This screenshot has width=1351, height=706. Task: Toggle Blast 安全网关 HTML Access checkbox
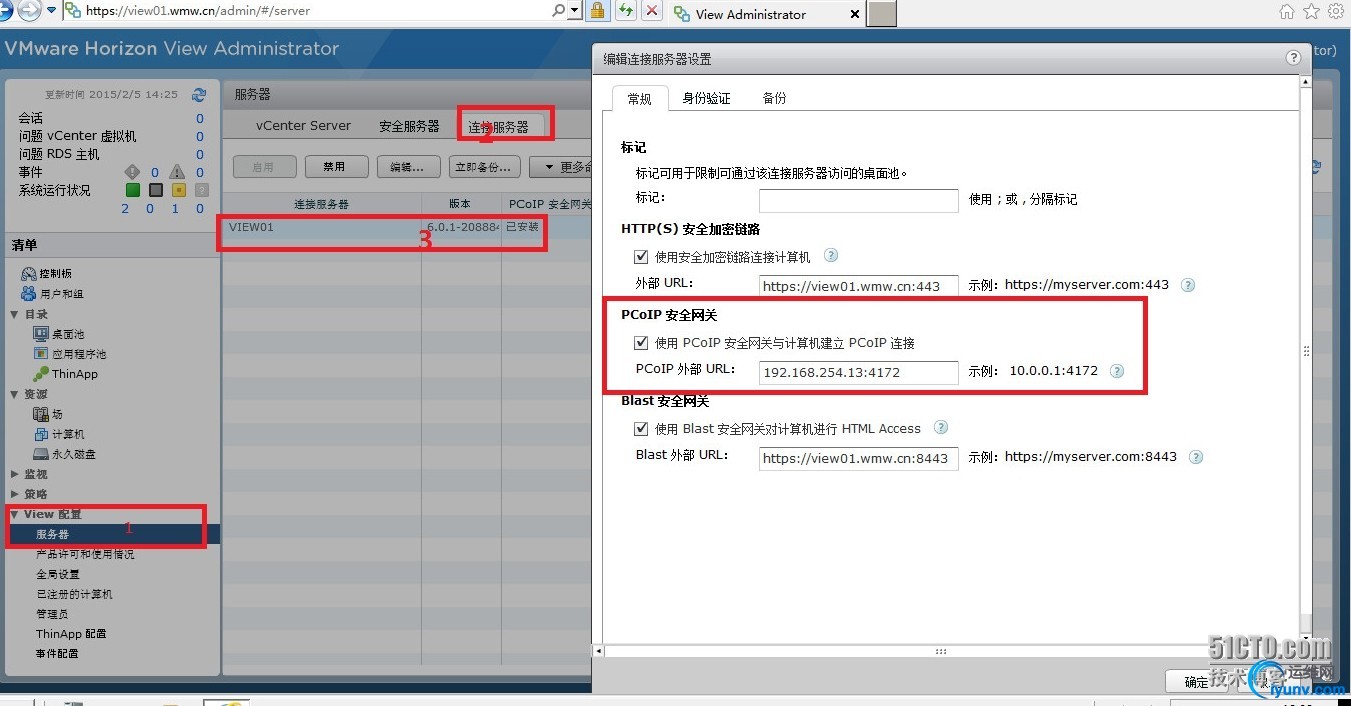(641, 429)
